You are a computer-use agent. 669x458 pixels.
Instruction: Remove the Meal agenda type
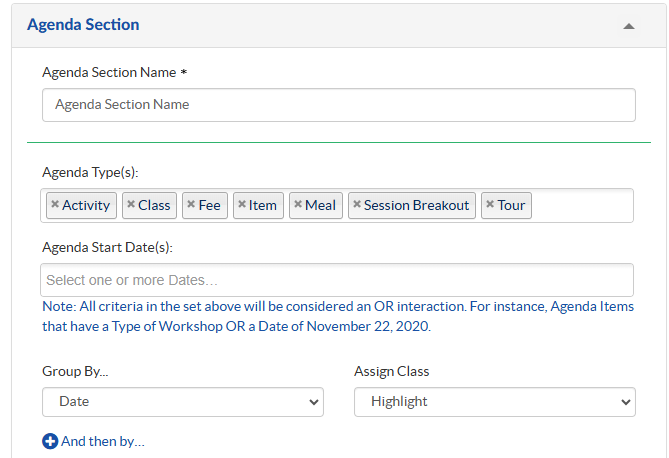[297, 205]
